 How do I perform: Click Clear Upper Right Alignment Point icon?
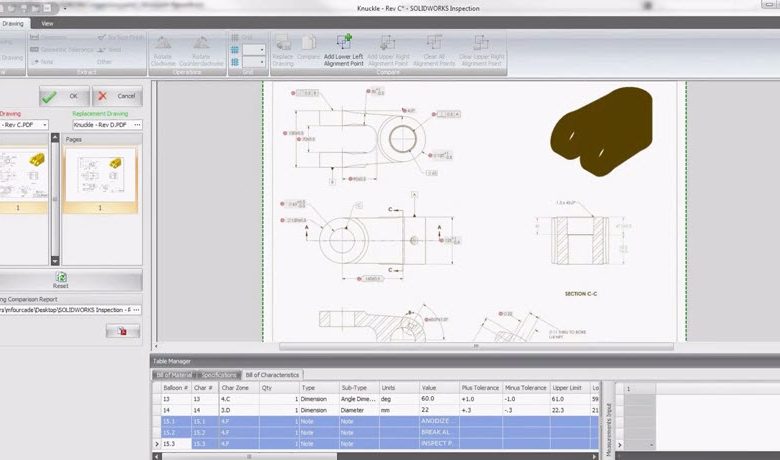(481, 42)
